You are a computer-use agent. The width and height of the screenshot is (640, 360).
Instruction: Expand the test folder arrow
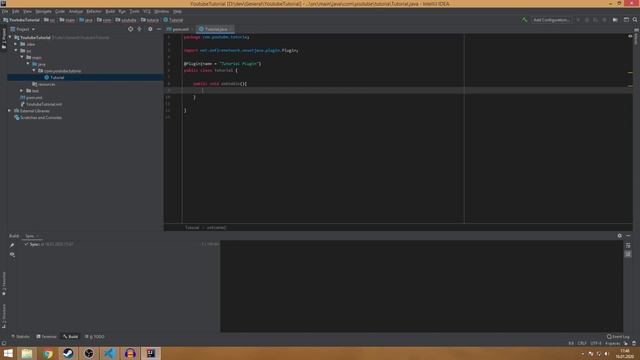point(22,91)
